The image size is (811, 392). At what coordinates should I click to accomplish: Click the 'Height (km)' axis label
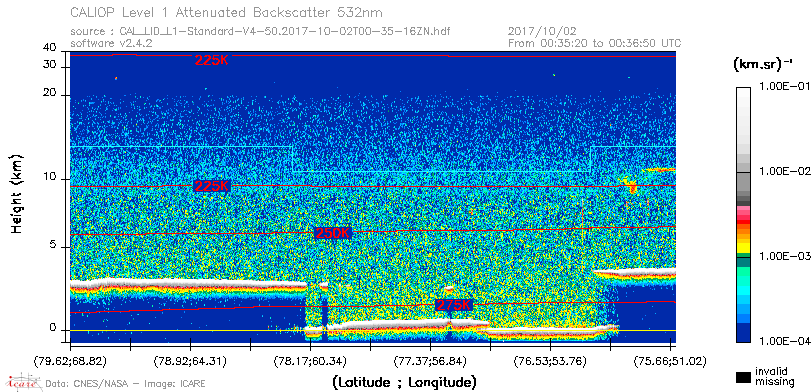coord(17,193)
